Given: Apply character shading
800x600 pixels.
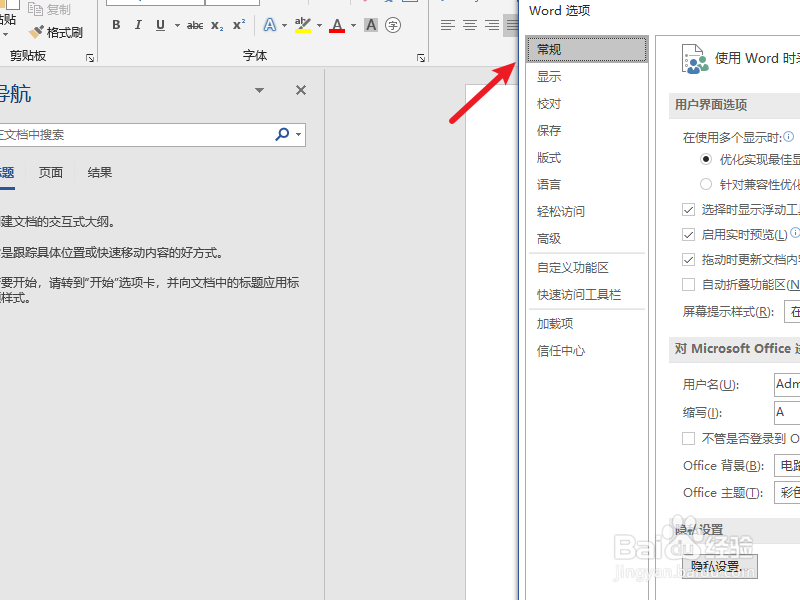Looking at the screenshot, I should pyautogui.click(x=371, y=25).
